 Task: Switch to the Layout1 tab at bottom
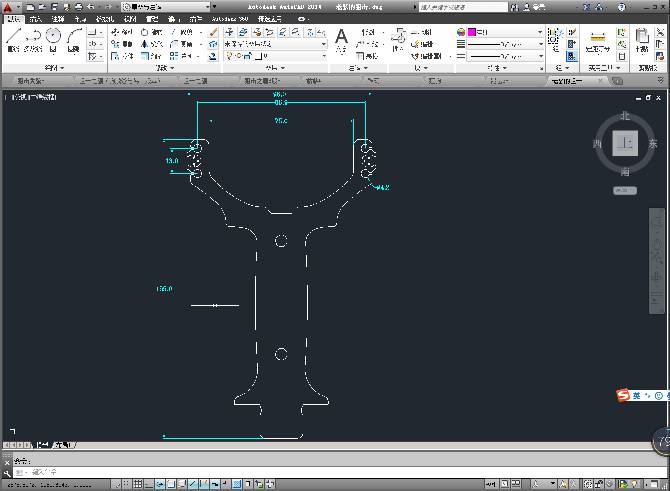coord(63,445)
